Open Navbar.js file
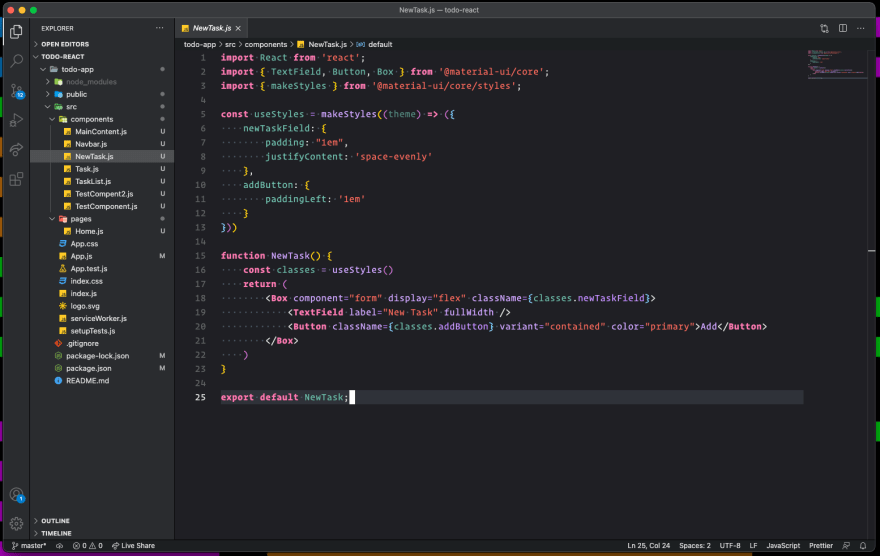 coord(102,144)
